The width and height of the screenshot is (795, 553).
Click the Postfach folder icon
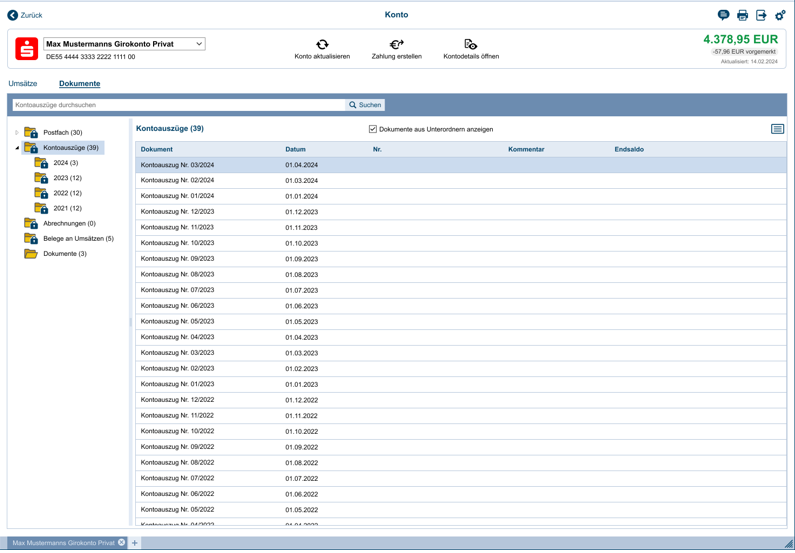31,132
